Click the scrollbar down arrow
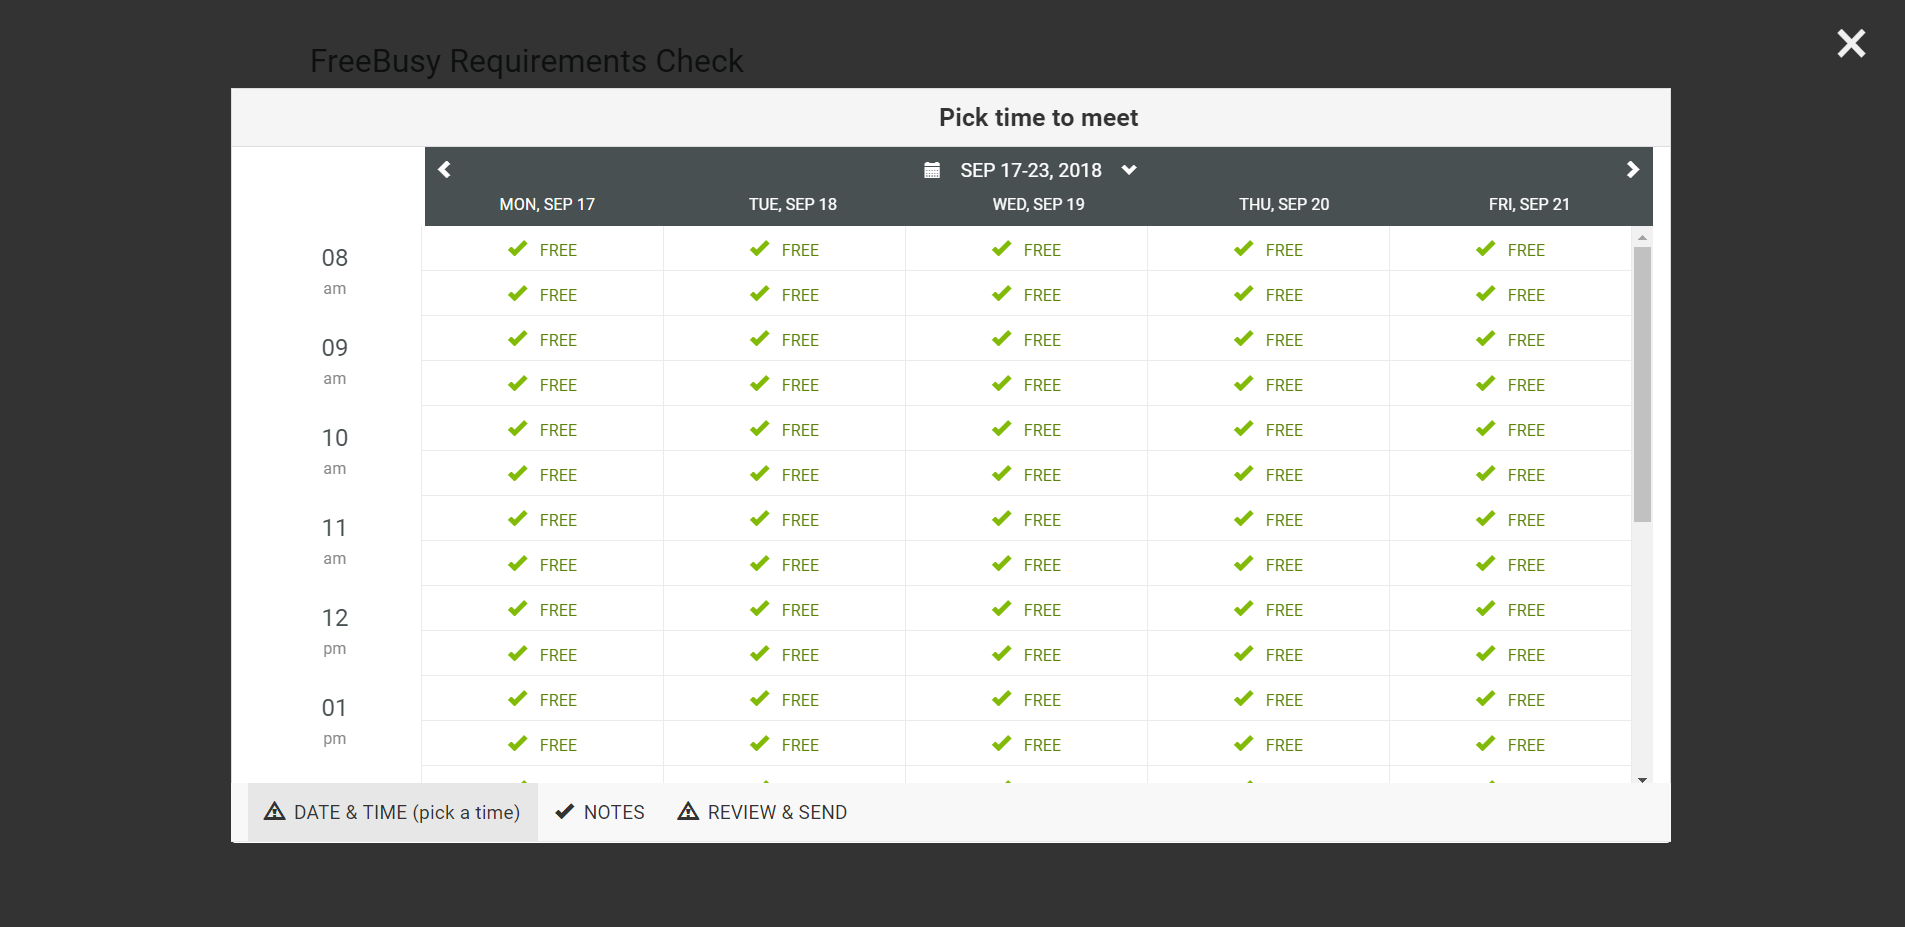 click(1642, 779)
